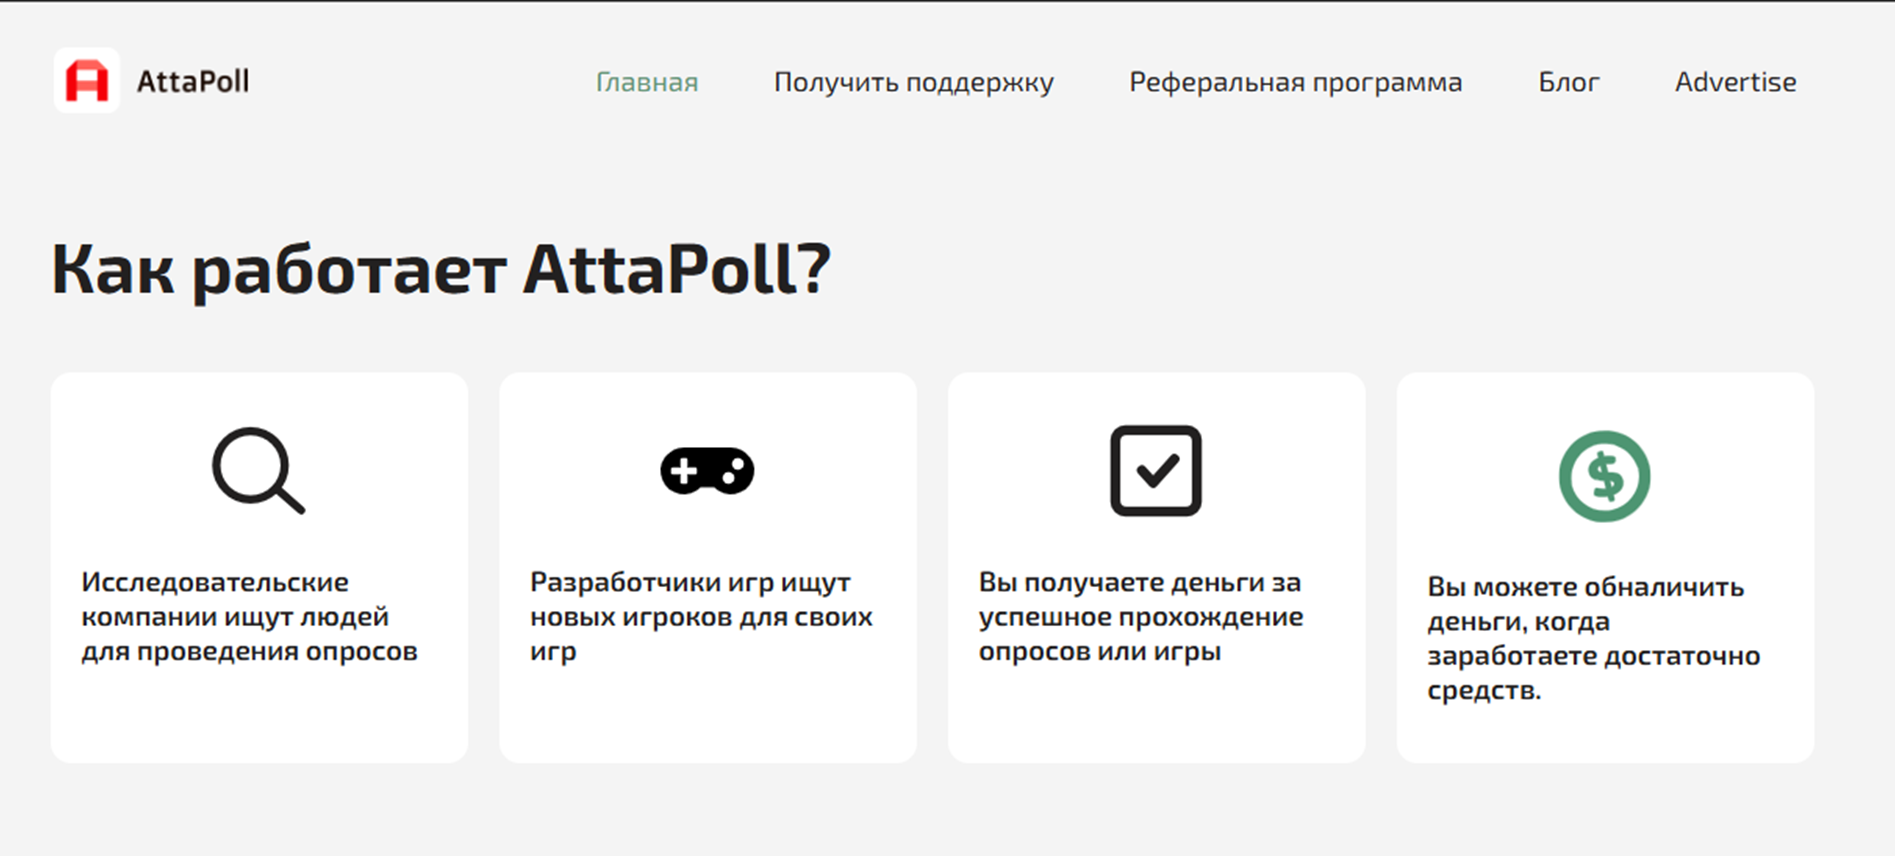Click the second card's empty bottom area

click(x=707, y=715)
